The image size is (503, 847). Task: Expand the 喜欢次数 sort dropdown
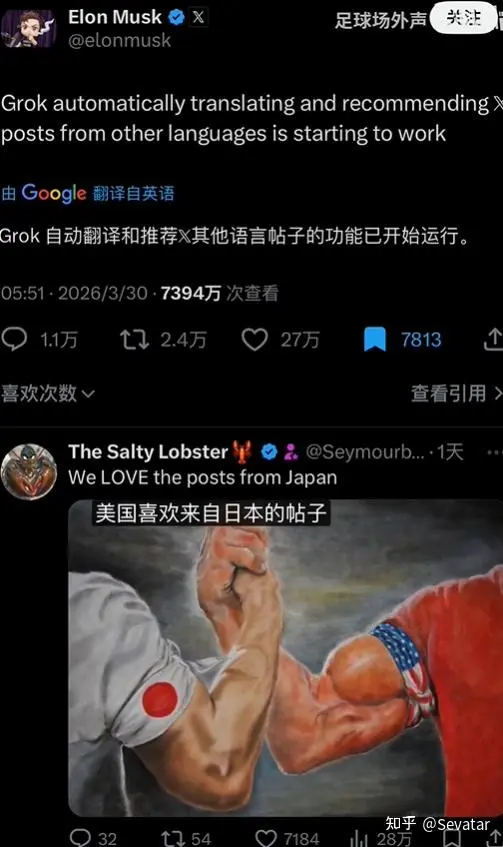48,393
